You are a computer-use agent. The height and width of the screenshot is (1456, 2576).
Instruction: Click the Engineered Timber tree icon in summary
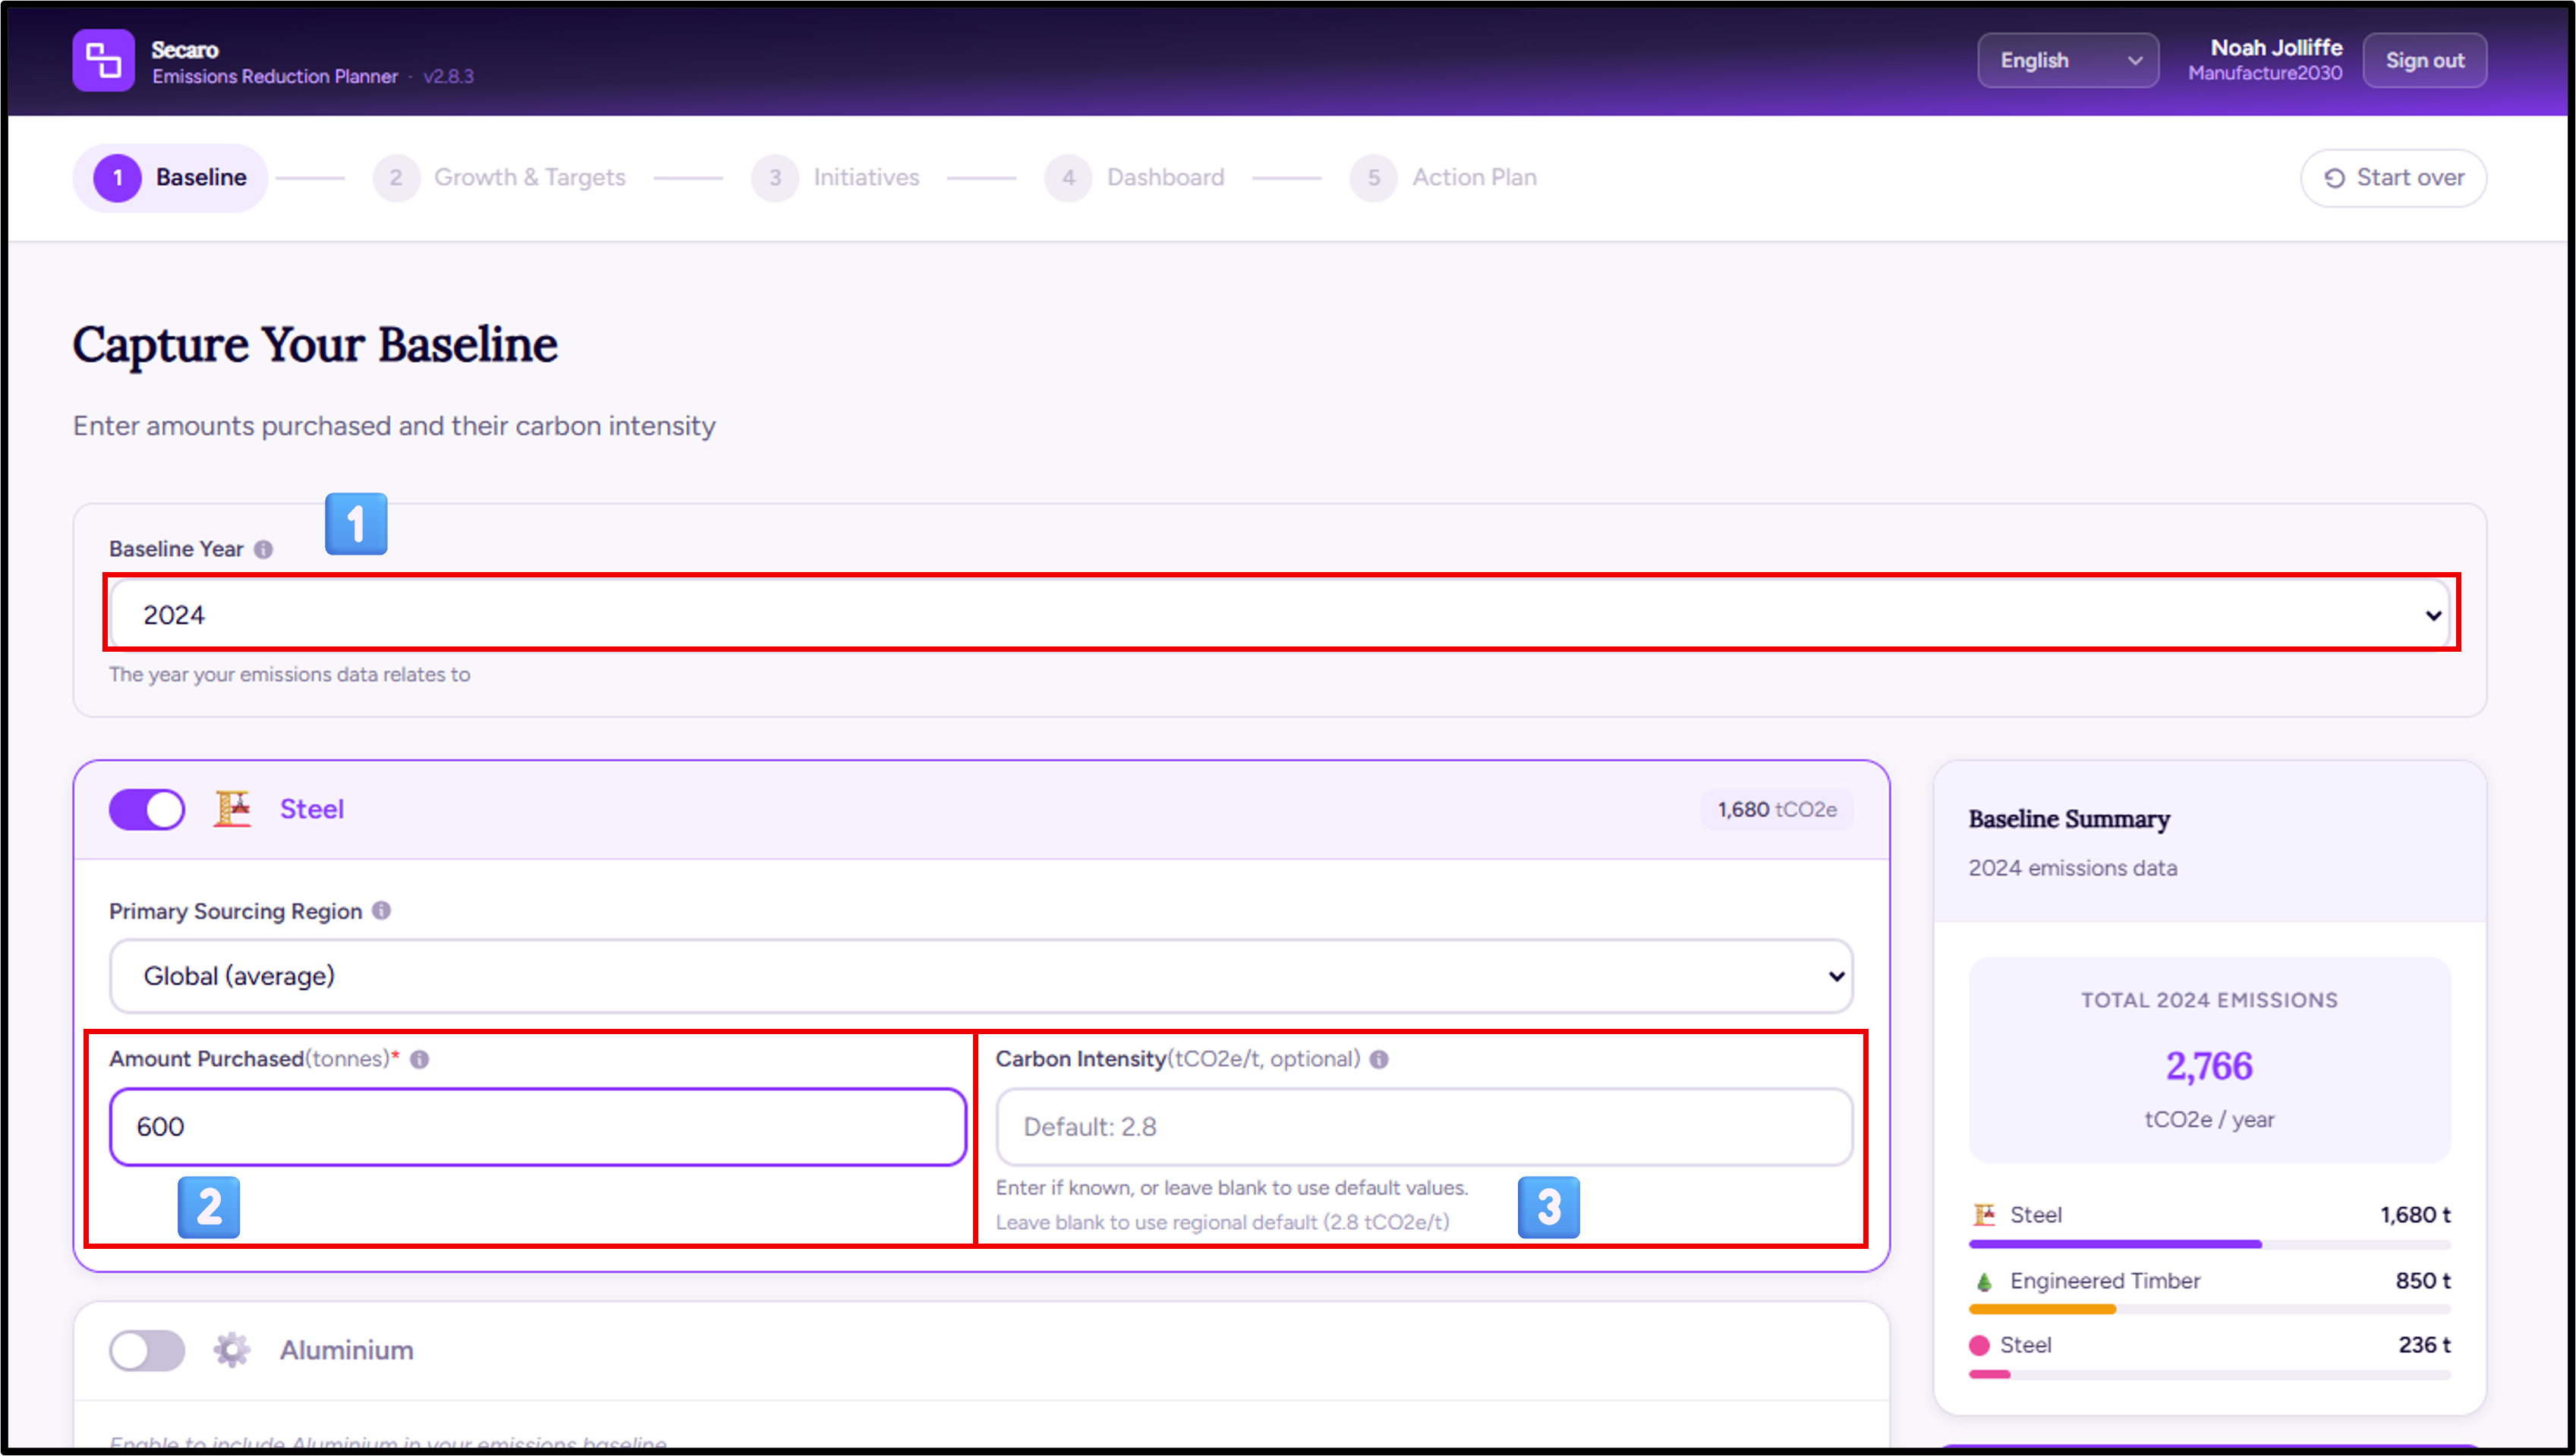1984,1281
